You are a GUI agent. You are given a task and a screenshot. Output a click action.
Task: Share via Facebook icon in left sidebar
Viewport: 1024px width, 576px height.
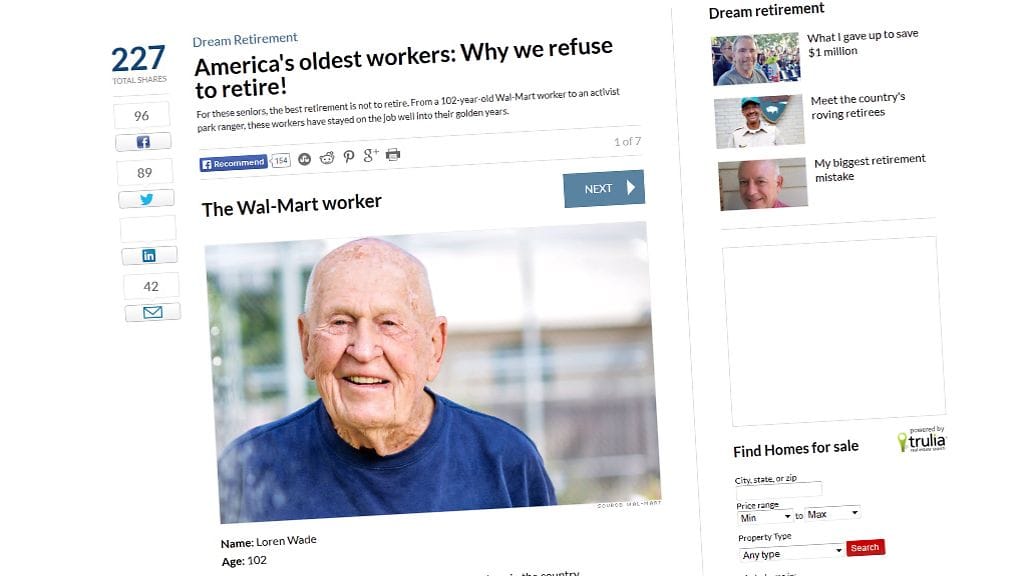[143, 142]
